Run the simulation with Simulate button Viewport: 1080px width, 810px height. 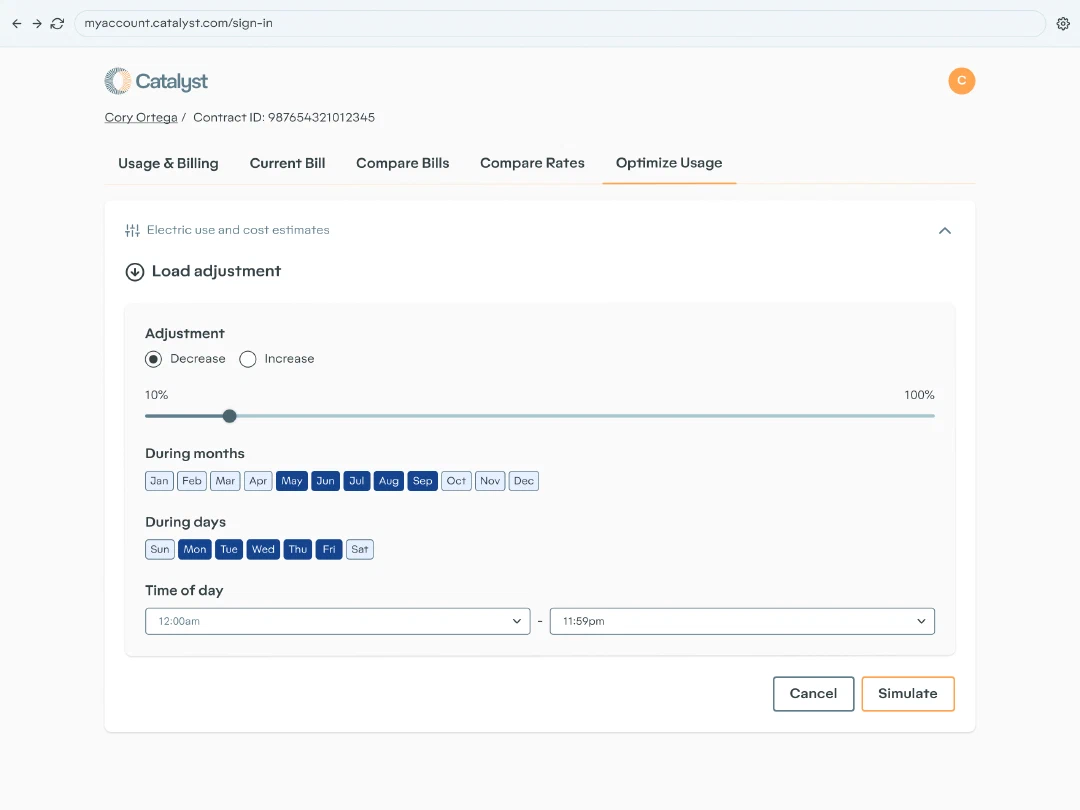(x=908, y=694)
